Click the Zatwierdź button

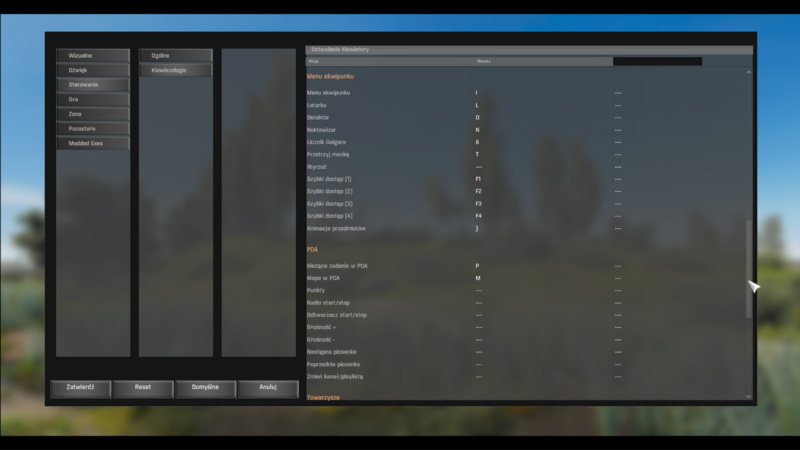tap(80, 387)
